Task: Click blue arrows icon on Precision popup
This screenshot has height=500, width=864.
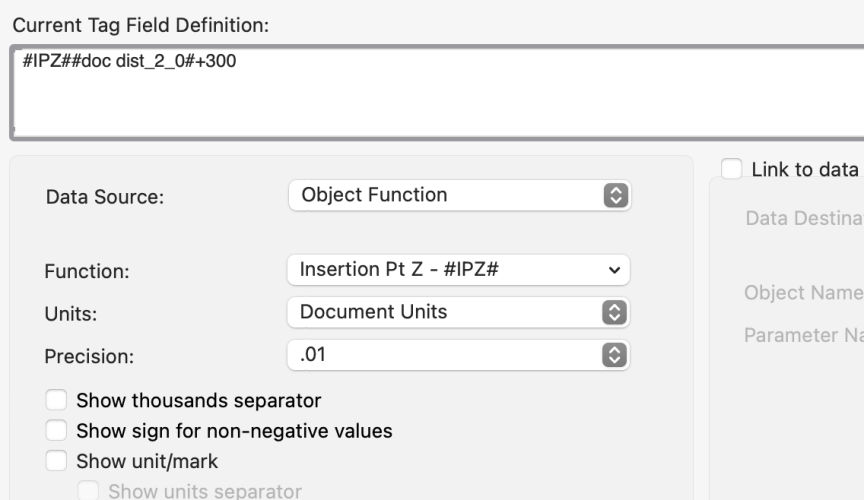Action: tap(616, 354)
